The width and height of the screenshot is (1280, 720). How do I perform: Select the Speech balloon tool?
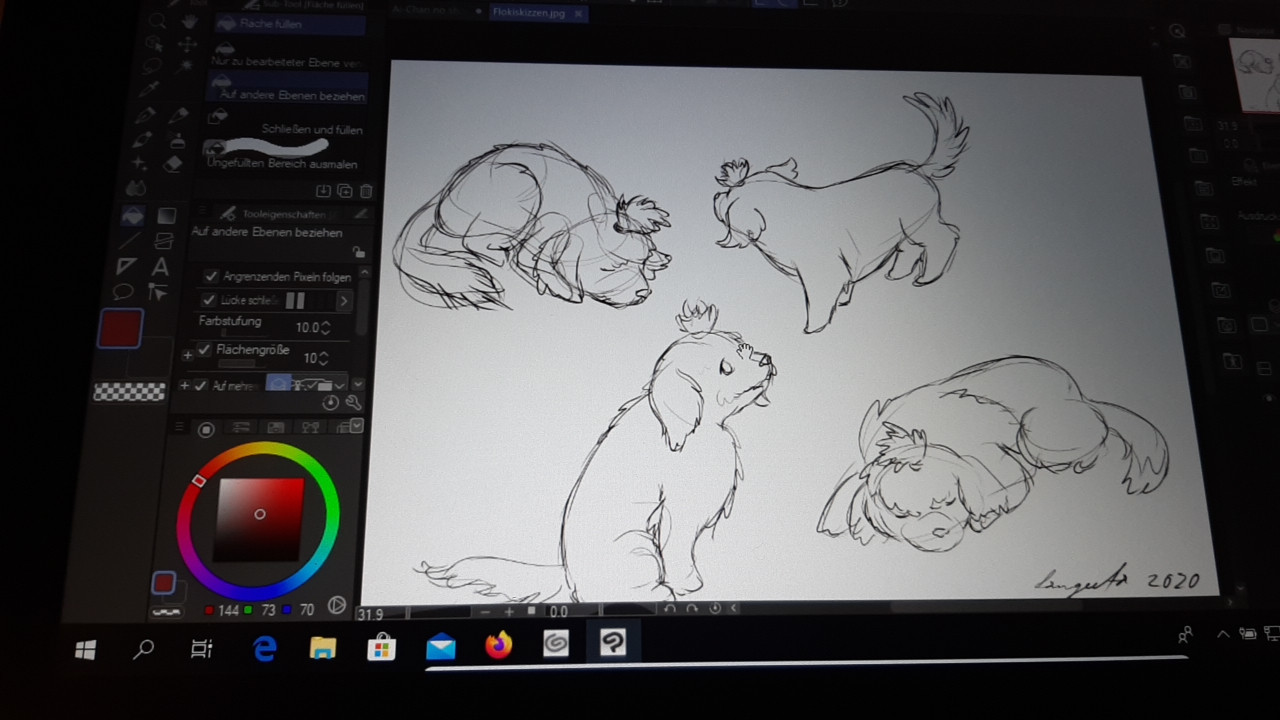tap(124, 292)
